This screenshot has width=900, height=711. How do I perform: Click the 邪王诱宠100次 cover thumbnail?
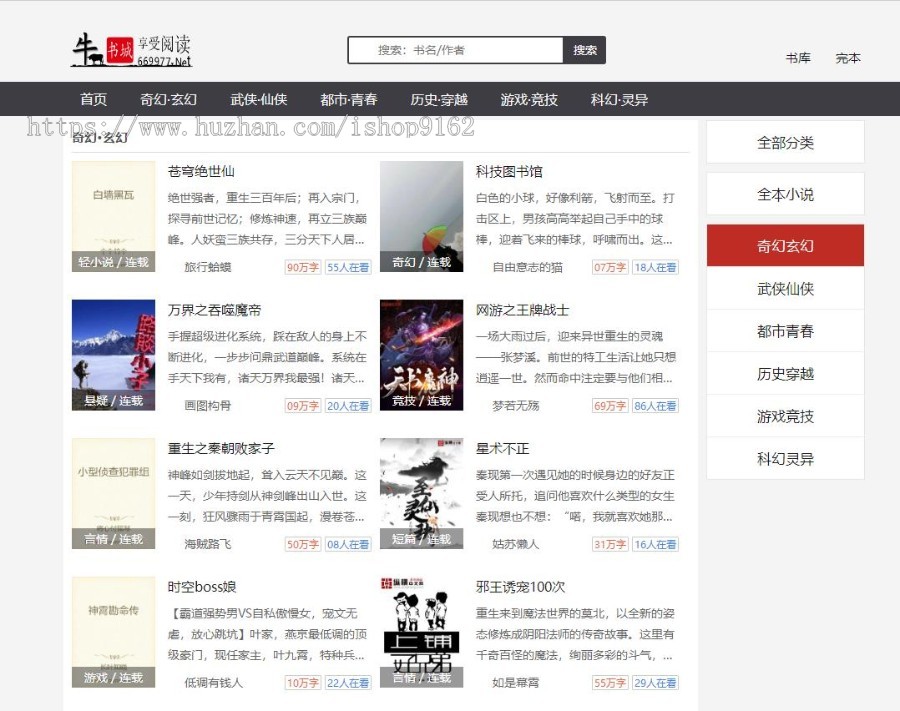421,631
